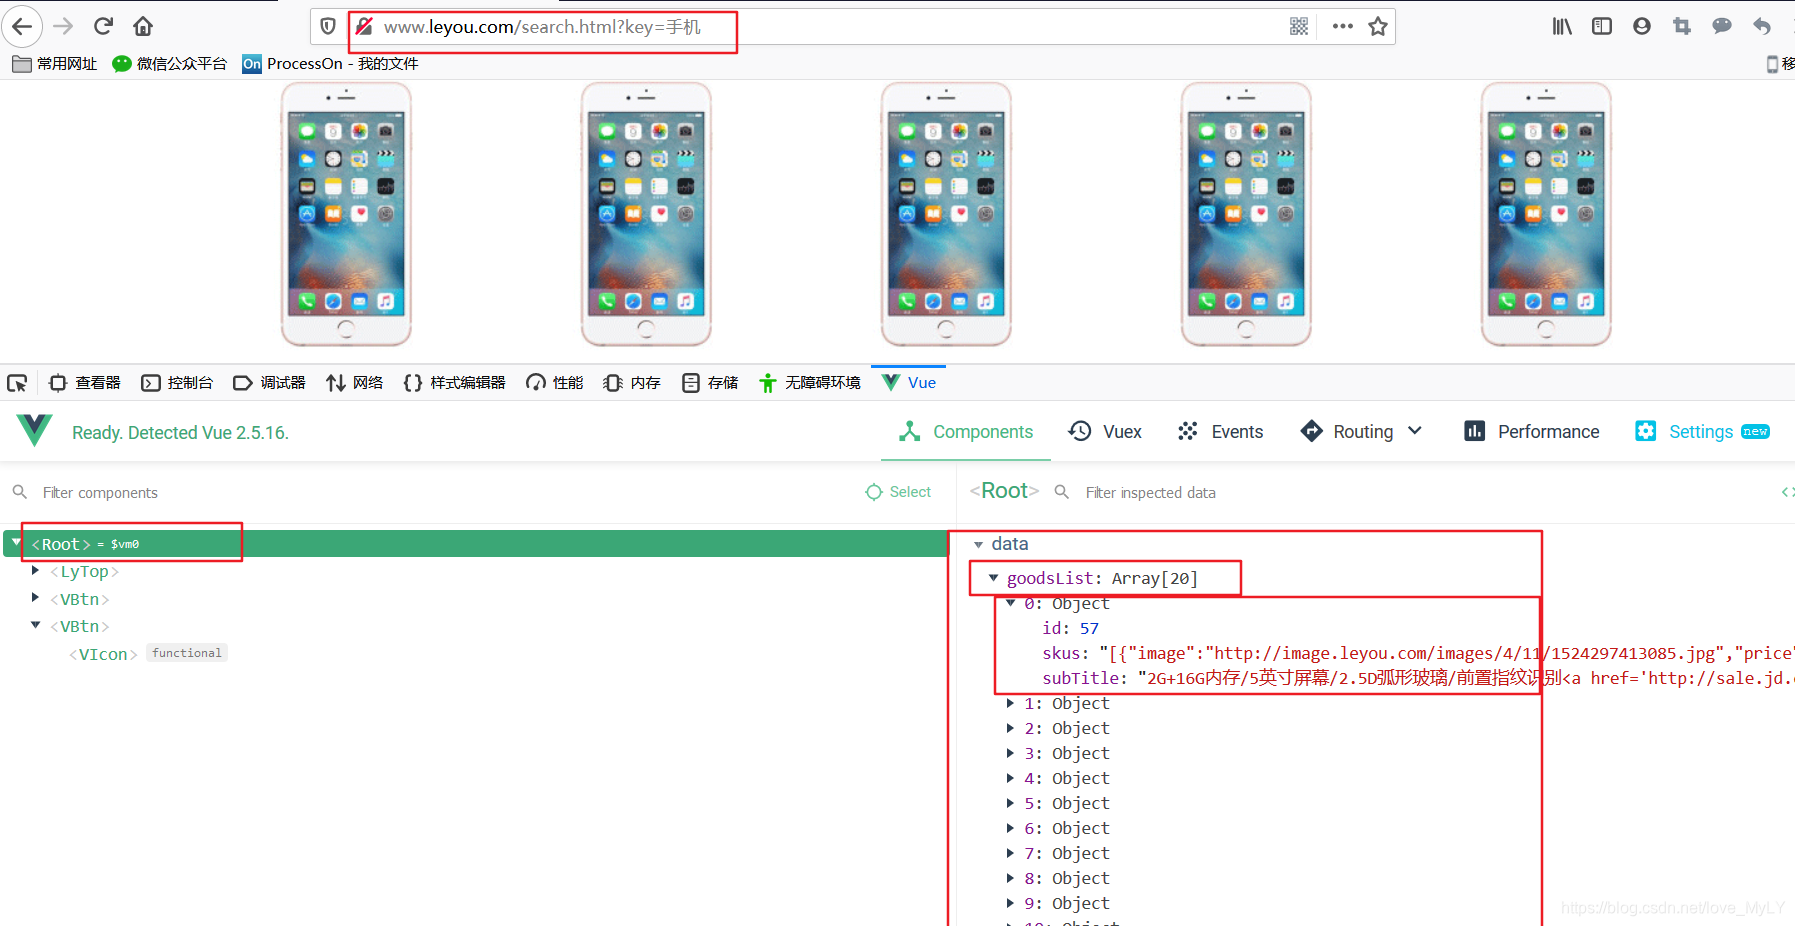Click the Home icon in browser toolbar
Image resolution: width=1795 pixels, height=926 pixels.
(142, 26)
